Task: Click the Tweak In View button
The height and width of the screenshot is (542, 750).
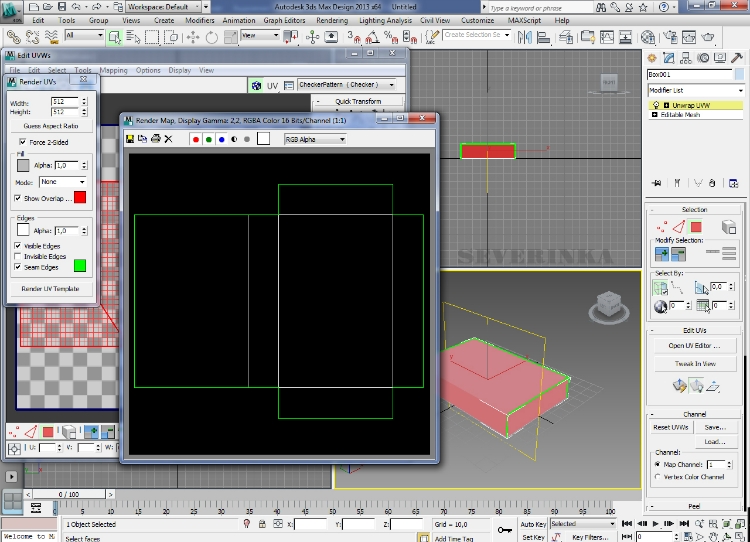Action: pyautogui.click(x=695, y=364)
